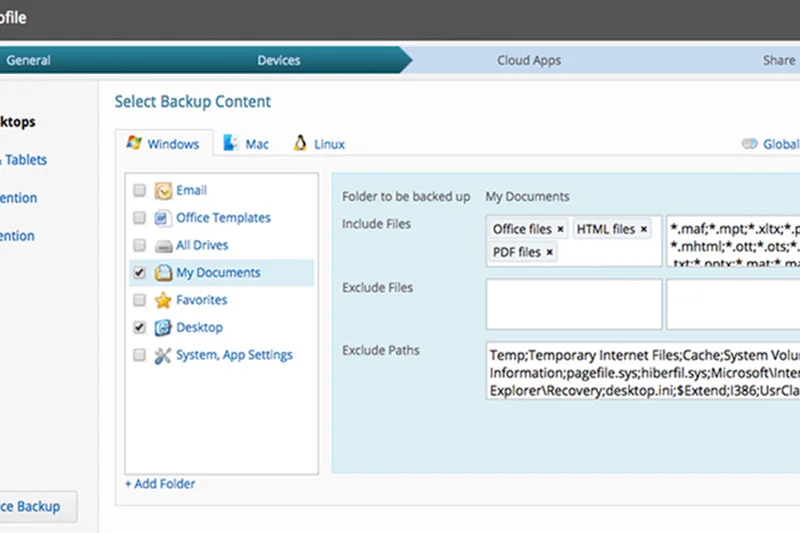Check the System, App Settings checkbox
The height and width of the screenshot is (533, 800).
(139, 355)
